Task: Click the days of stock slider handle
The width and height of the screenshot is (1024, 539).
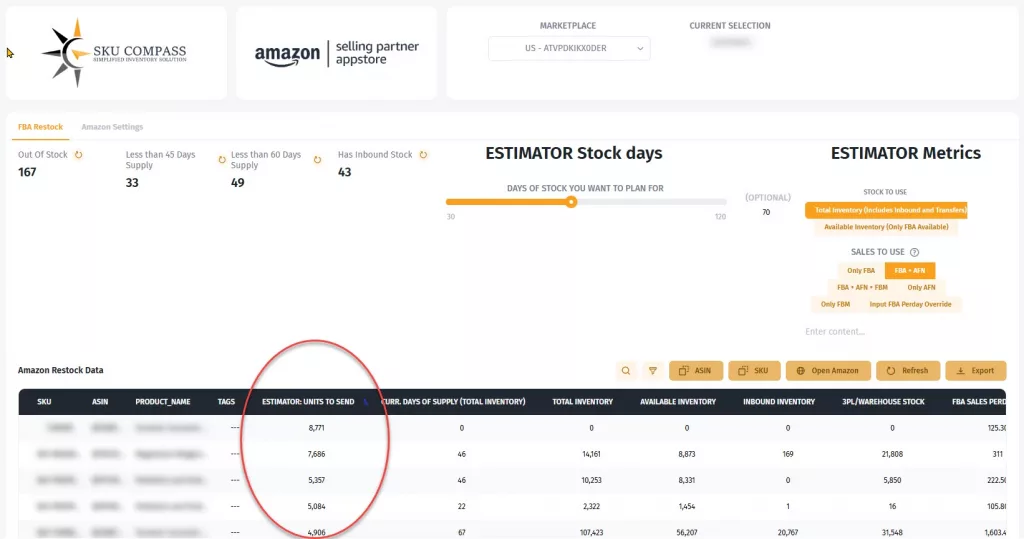Action: 571,201
